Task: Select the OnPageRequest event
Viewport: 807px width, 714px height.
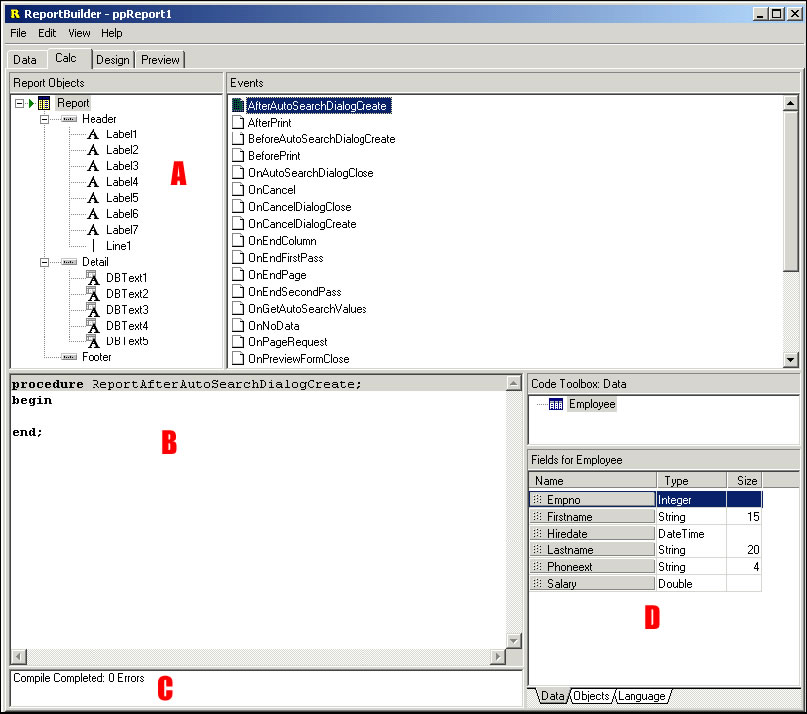Action: pos(288,342)
